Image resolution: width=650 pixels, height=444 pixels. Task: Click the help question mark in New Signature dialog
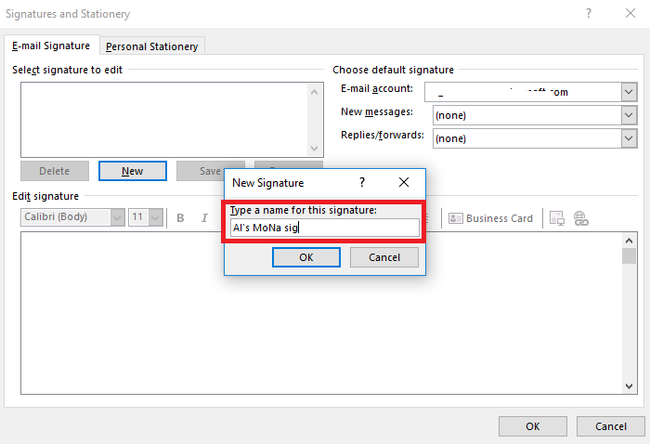point(361,183)
